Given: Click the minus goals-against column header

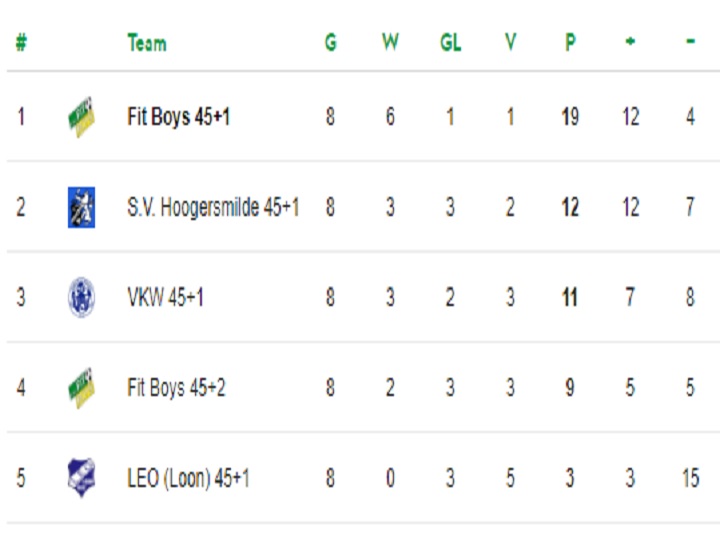Looking at the screenshot, I should pyautogui.click(x=690, y=41).
